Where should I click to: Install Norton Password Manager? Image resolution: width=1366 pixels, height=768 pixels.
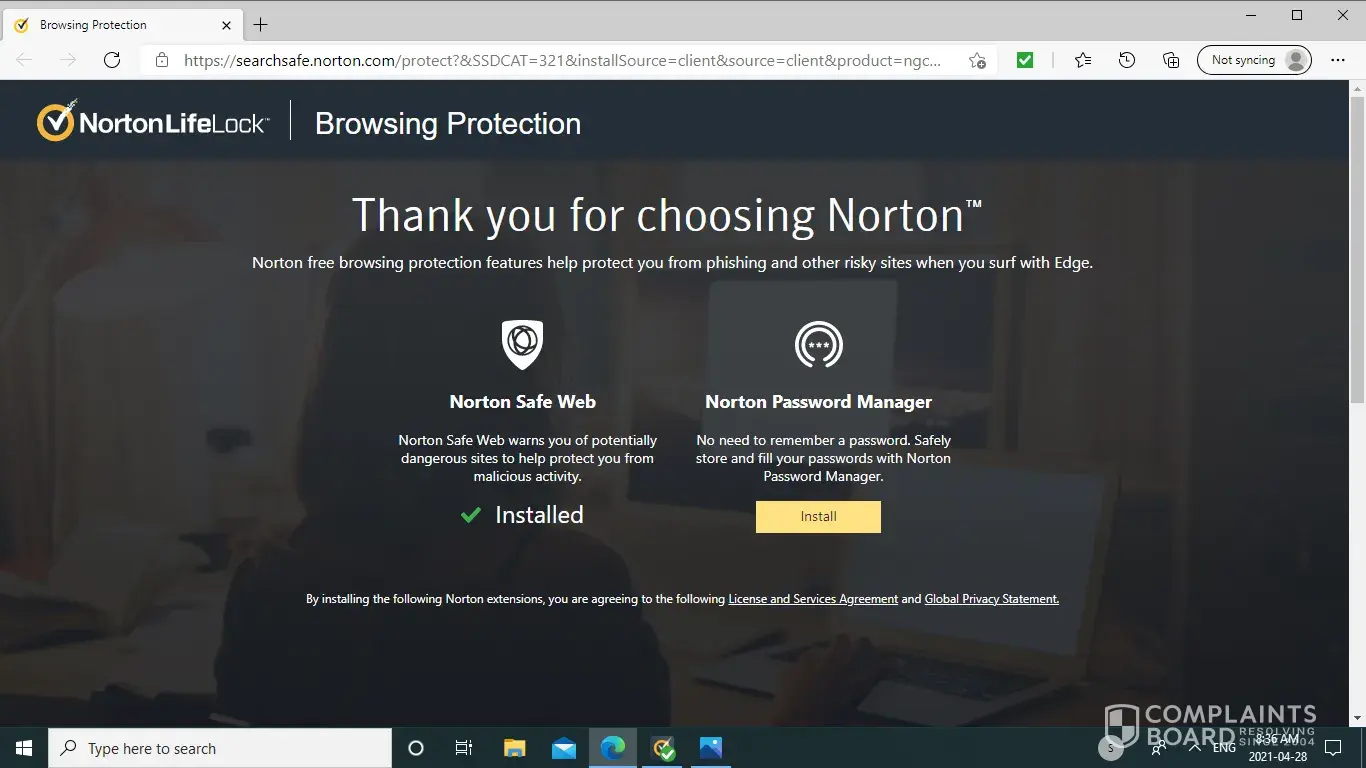[818, 516]
